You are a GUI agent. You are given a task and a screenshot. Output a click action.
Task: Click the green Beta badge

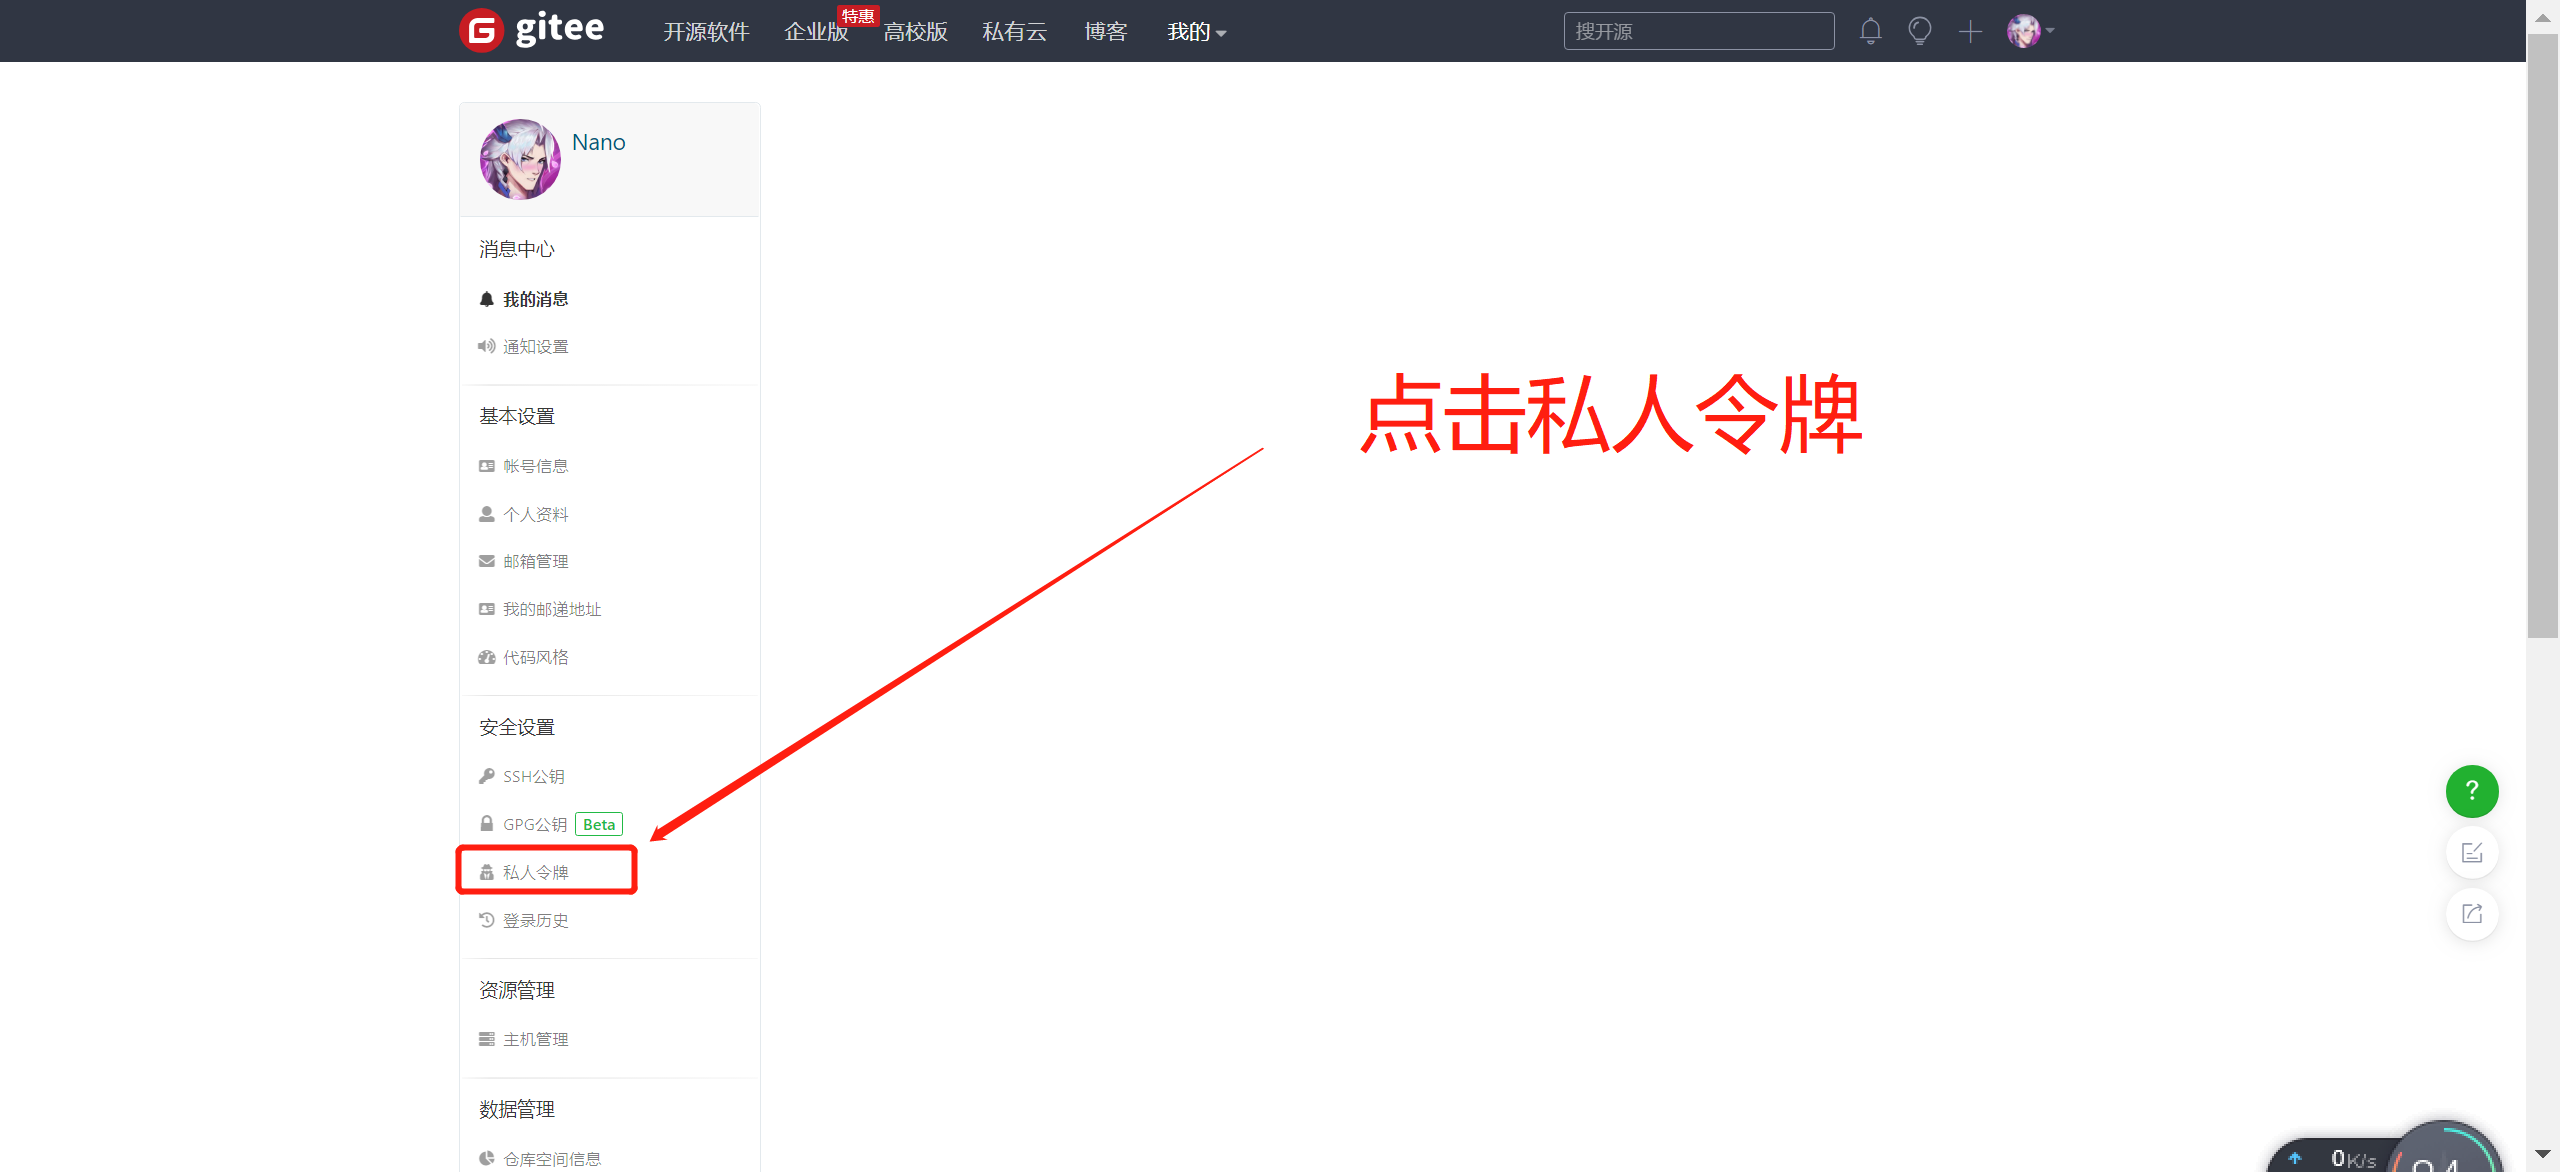tap(599, 824)
